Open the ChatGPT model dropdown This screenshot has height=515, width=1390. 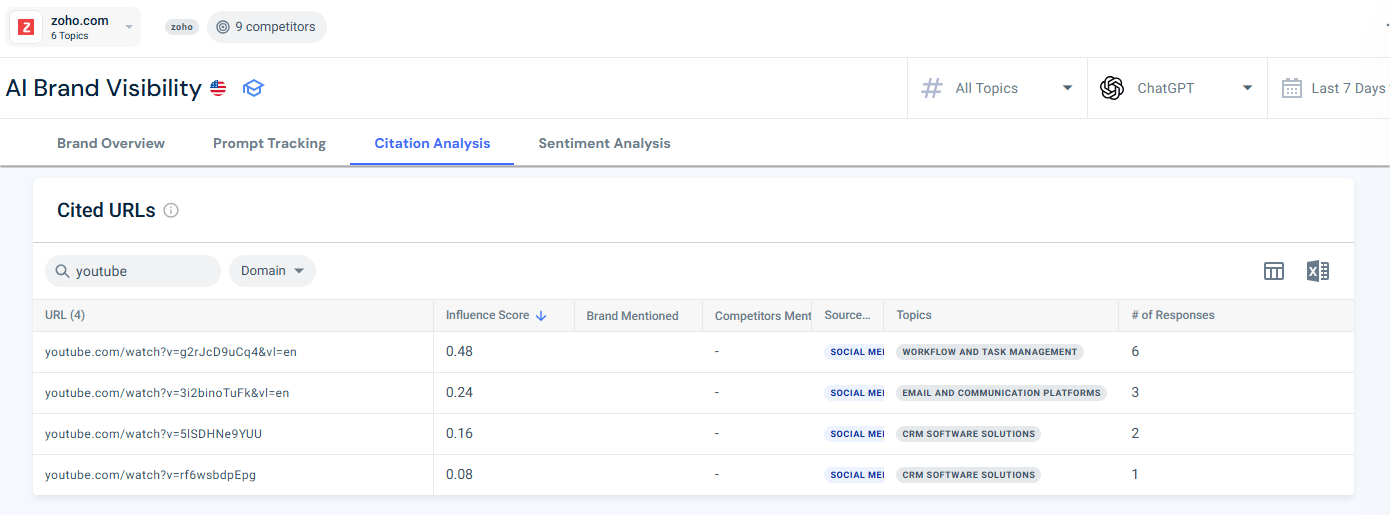pyautogui.click(x=1177, y=88)
